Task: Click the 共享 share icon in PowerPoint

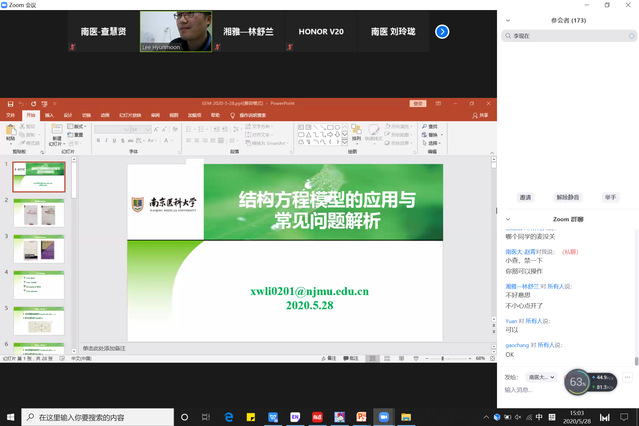Action: click(482, 115)
